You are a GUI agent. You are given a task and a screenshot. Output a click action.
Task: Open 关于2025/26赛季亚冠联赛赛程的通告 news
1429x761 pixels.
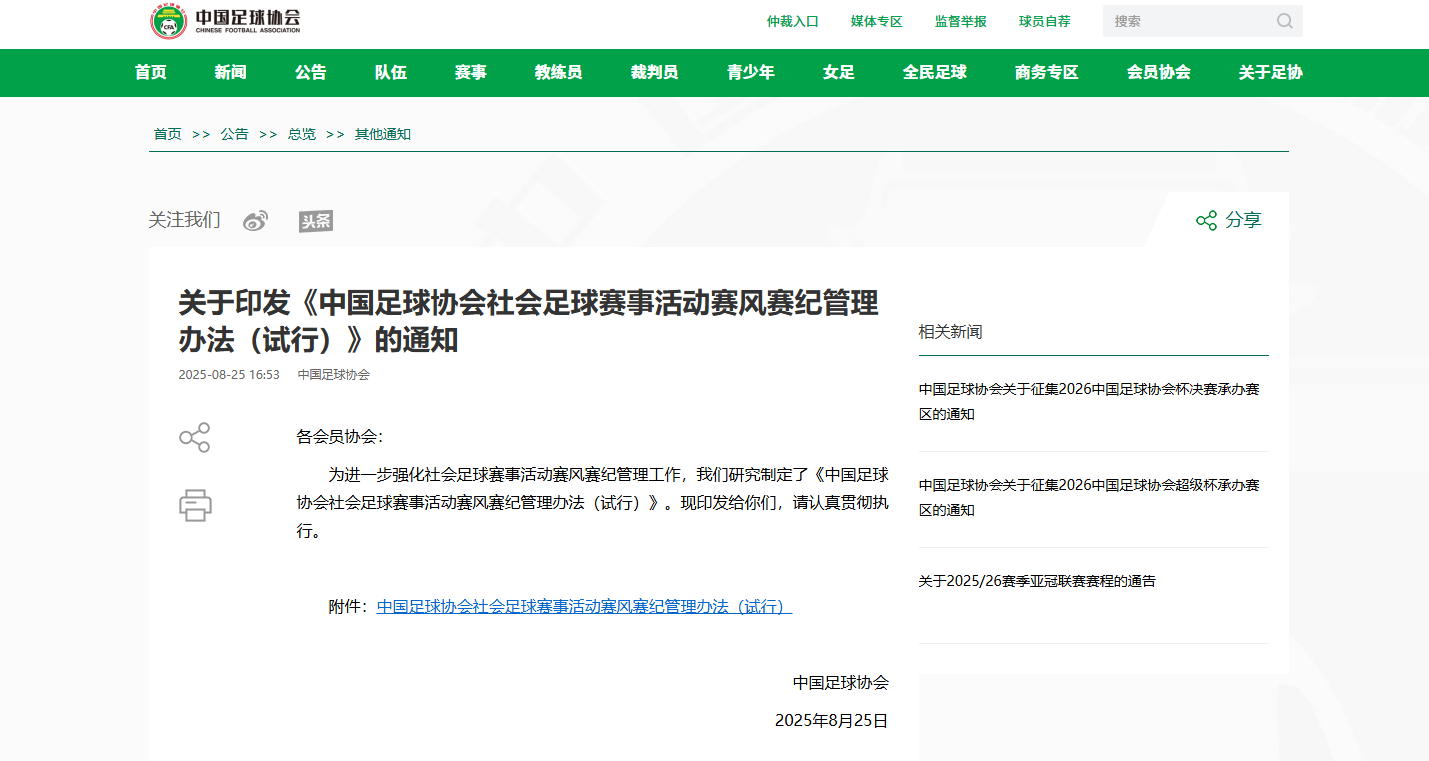click(1037, 581)
